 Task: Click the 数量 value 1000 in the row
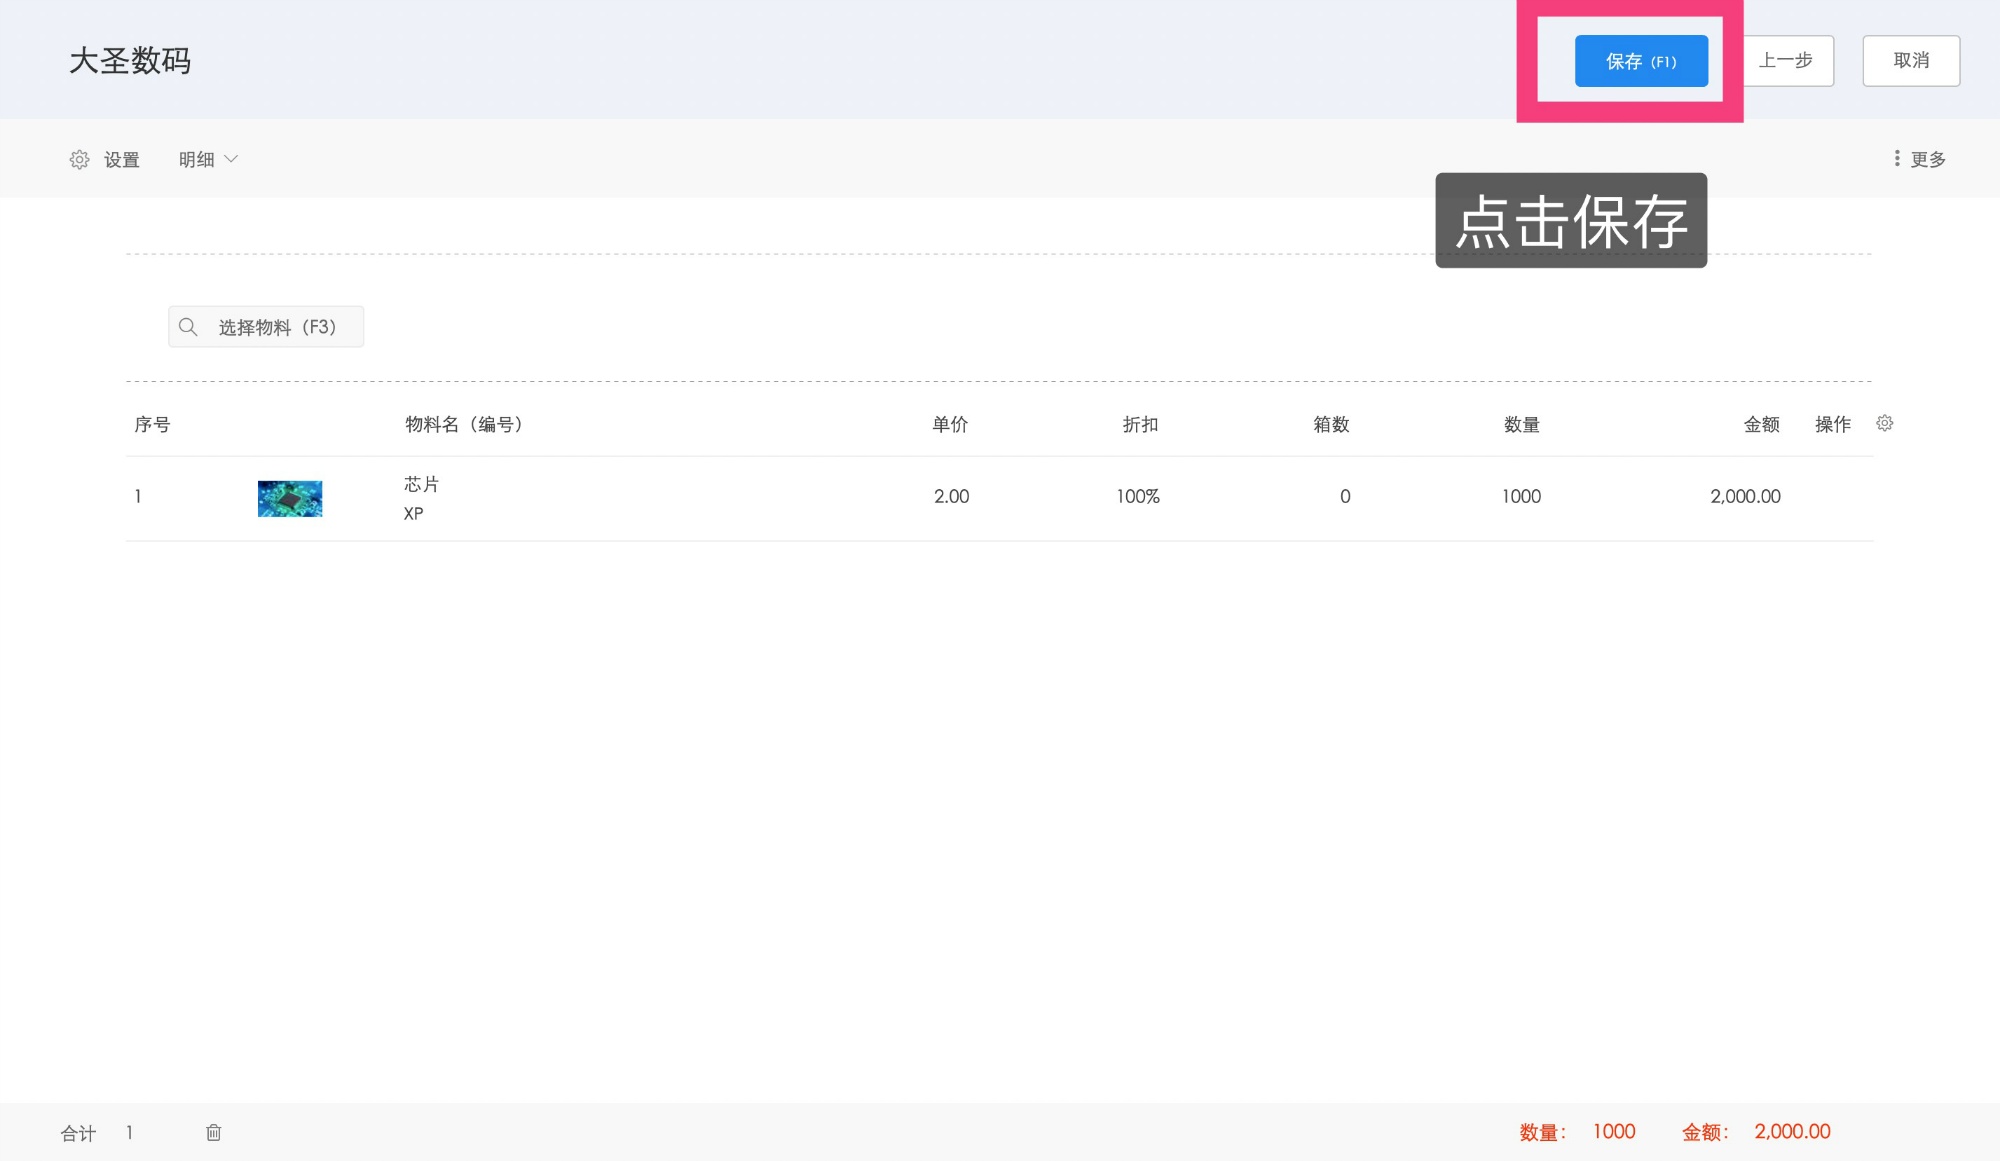1521,497
